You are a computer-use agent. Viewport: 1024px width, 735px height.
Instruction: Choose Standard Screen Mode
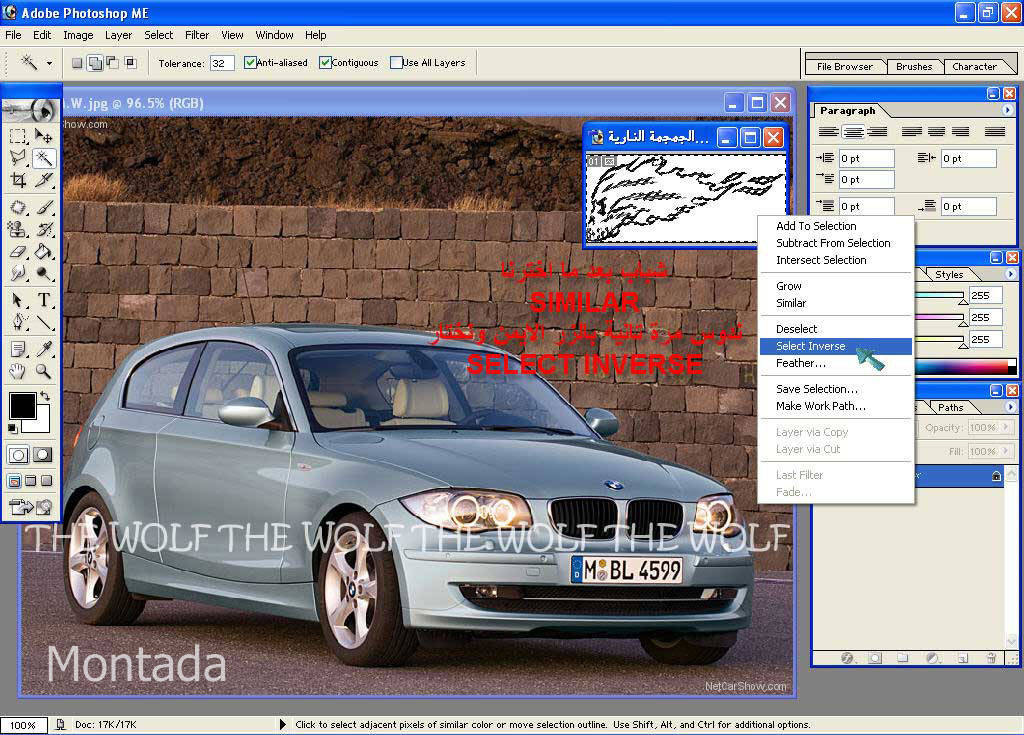(14, 482)
